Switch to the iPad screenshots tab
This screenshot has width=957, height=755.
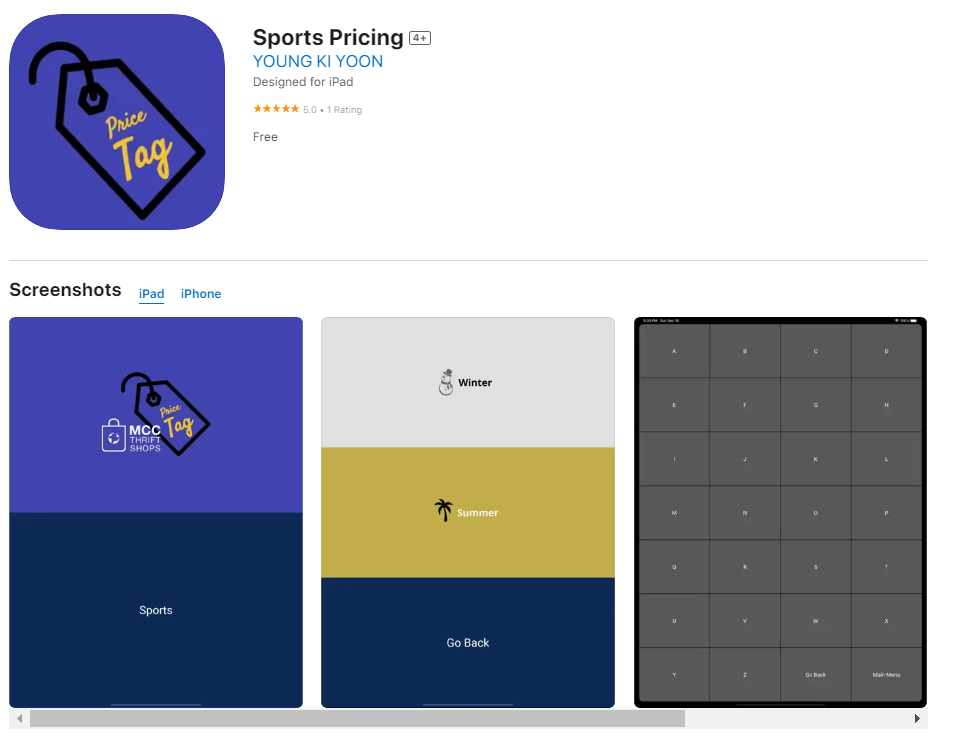pyautogui.click(x=152, y=294)
